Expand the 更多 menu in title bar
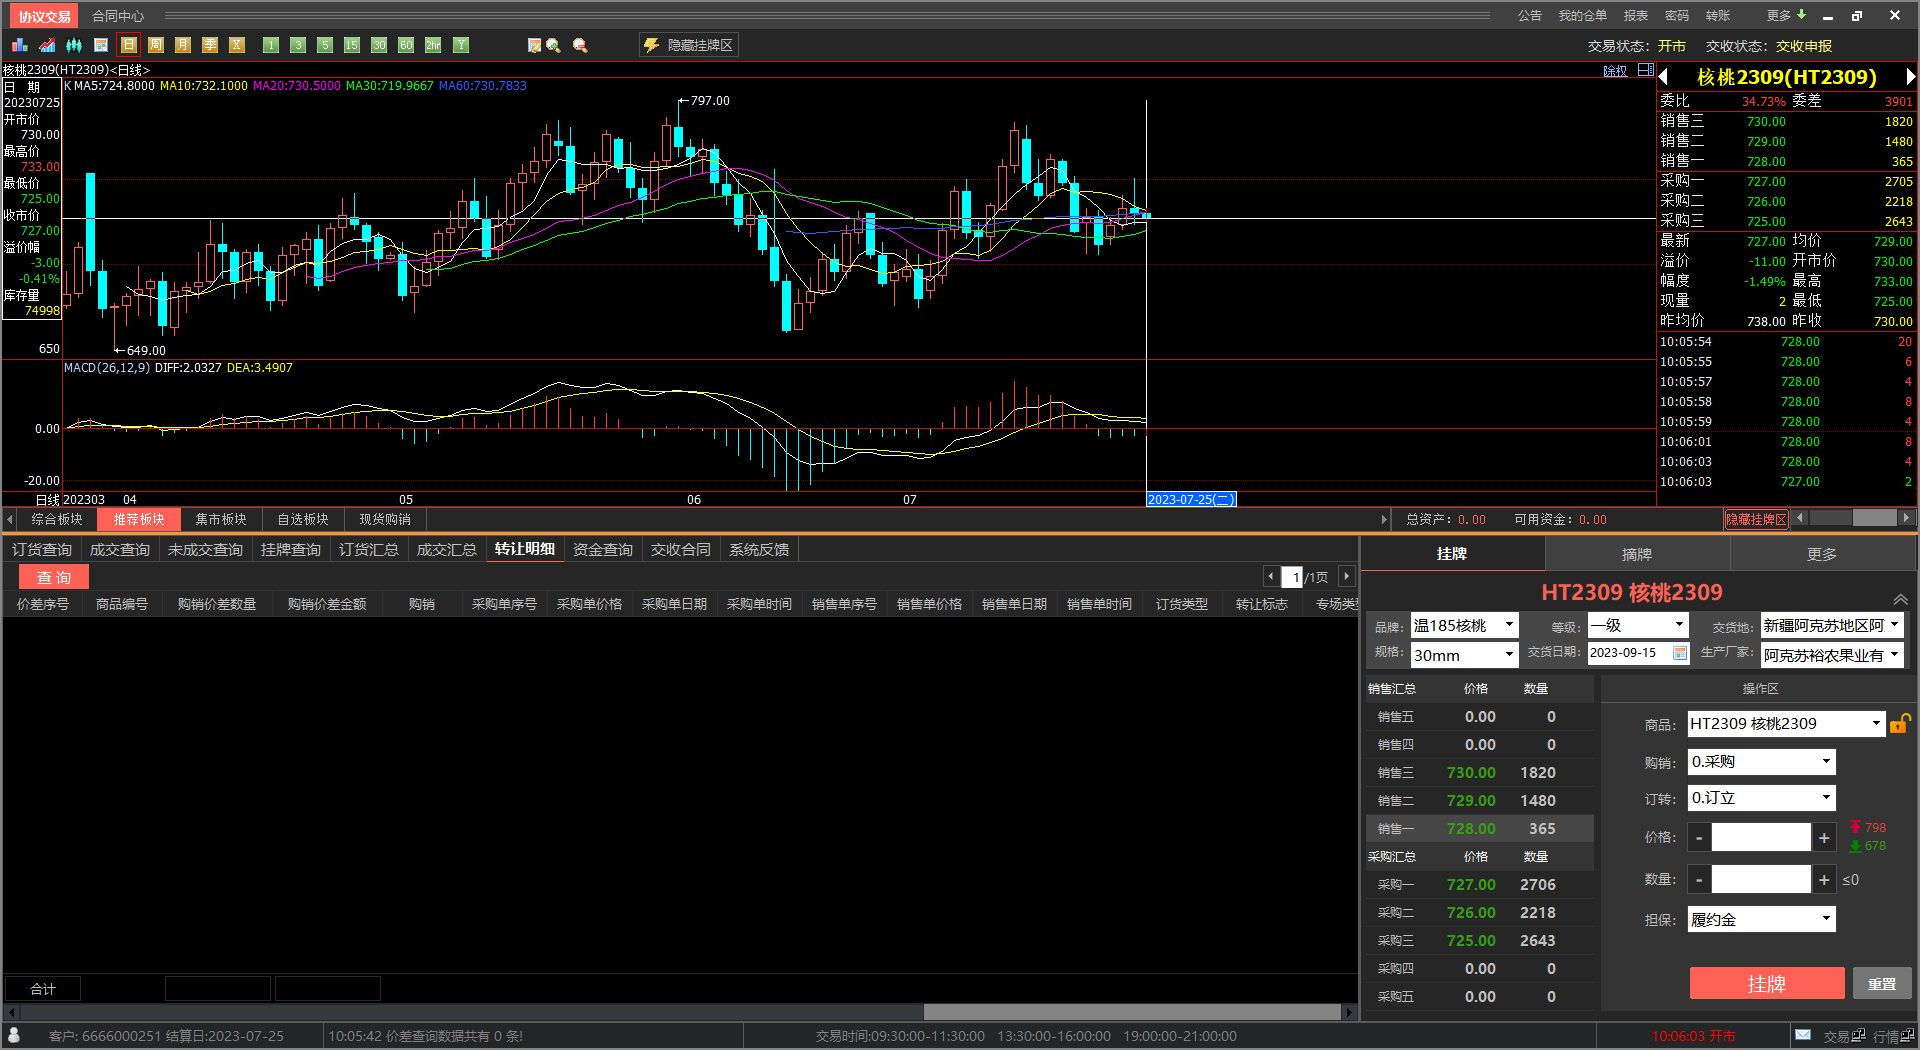This screenshot has height=1050, width=1920. 1786,16
